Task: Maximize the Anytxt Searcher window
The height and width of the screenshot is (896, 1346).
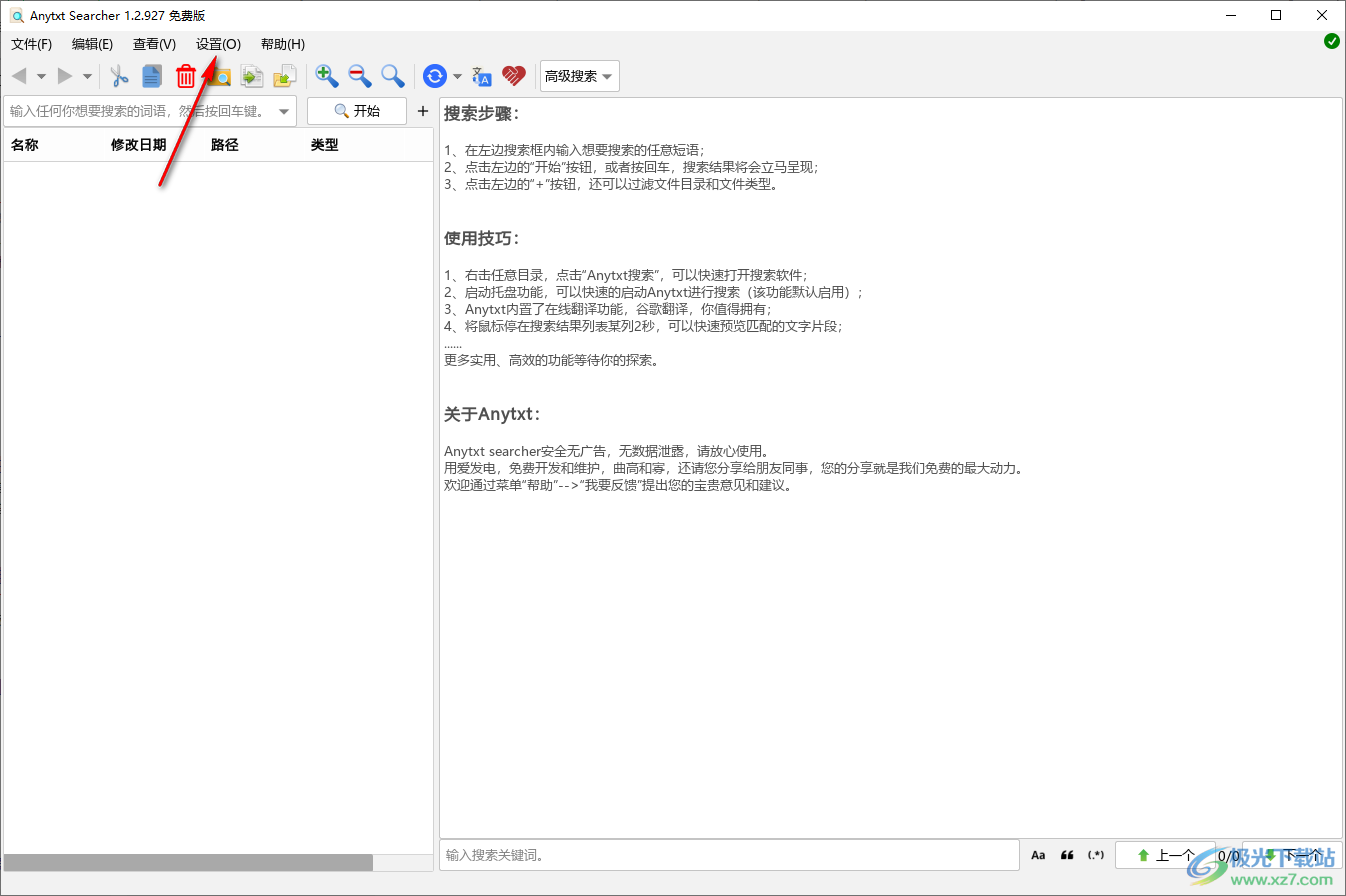Action: [x=1277, y=15]
